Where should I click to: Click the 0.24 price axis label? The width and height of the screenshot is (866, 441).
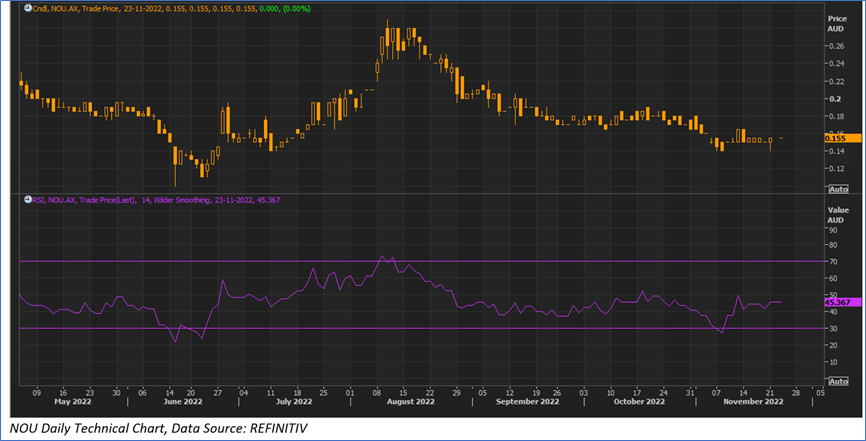click(x=837, y=64)
